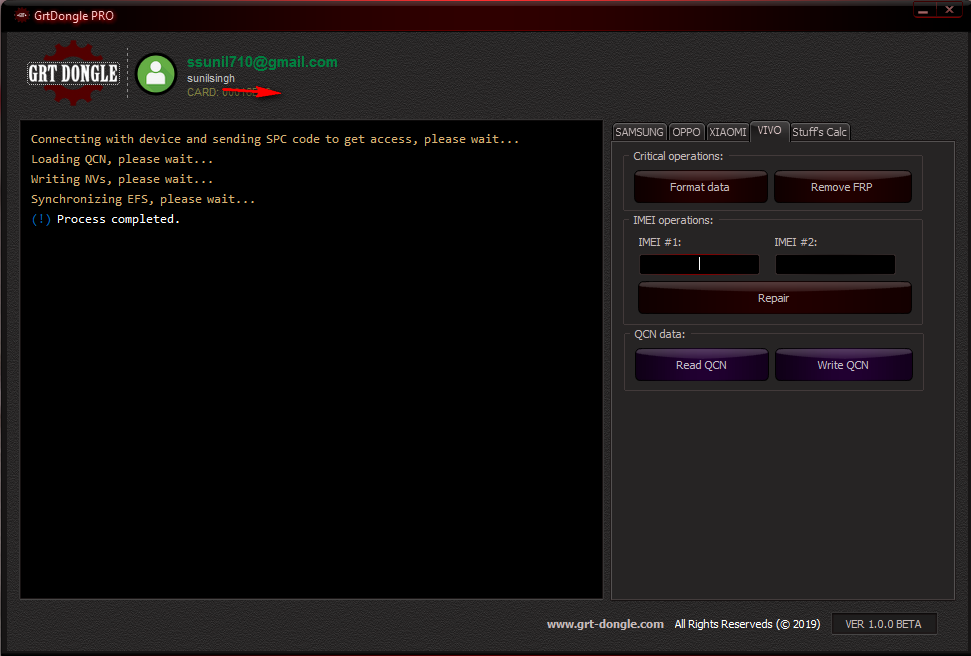Click the ssunil710@gmail.com account email
The height and width of the screenshot is (656, 971).
[262, 62]
